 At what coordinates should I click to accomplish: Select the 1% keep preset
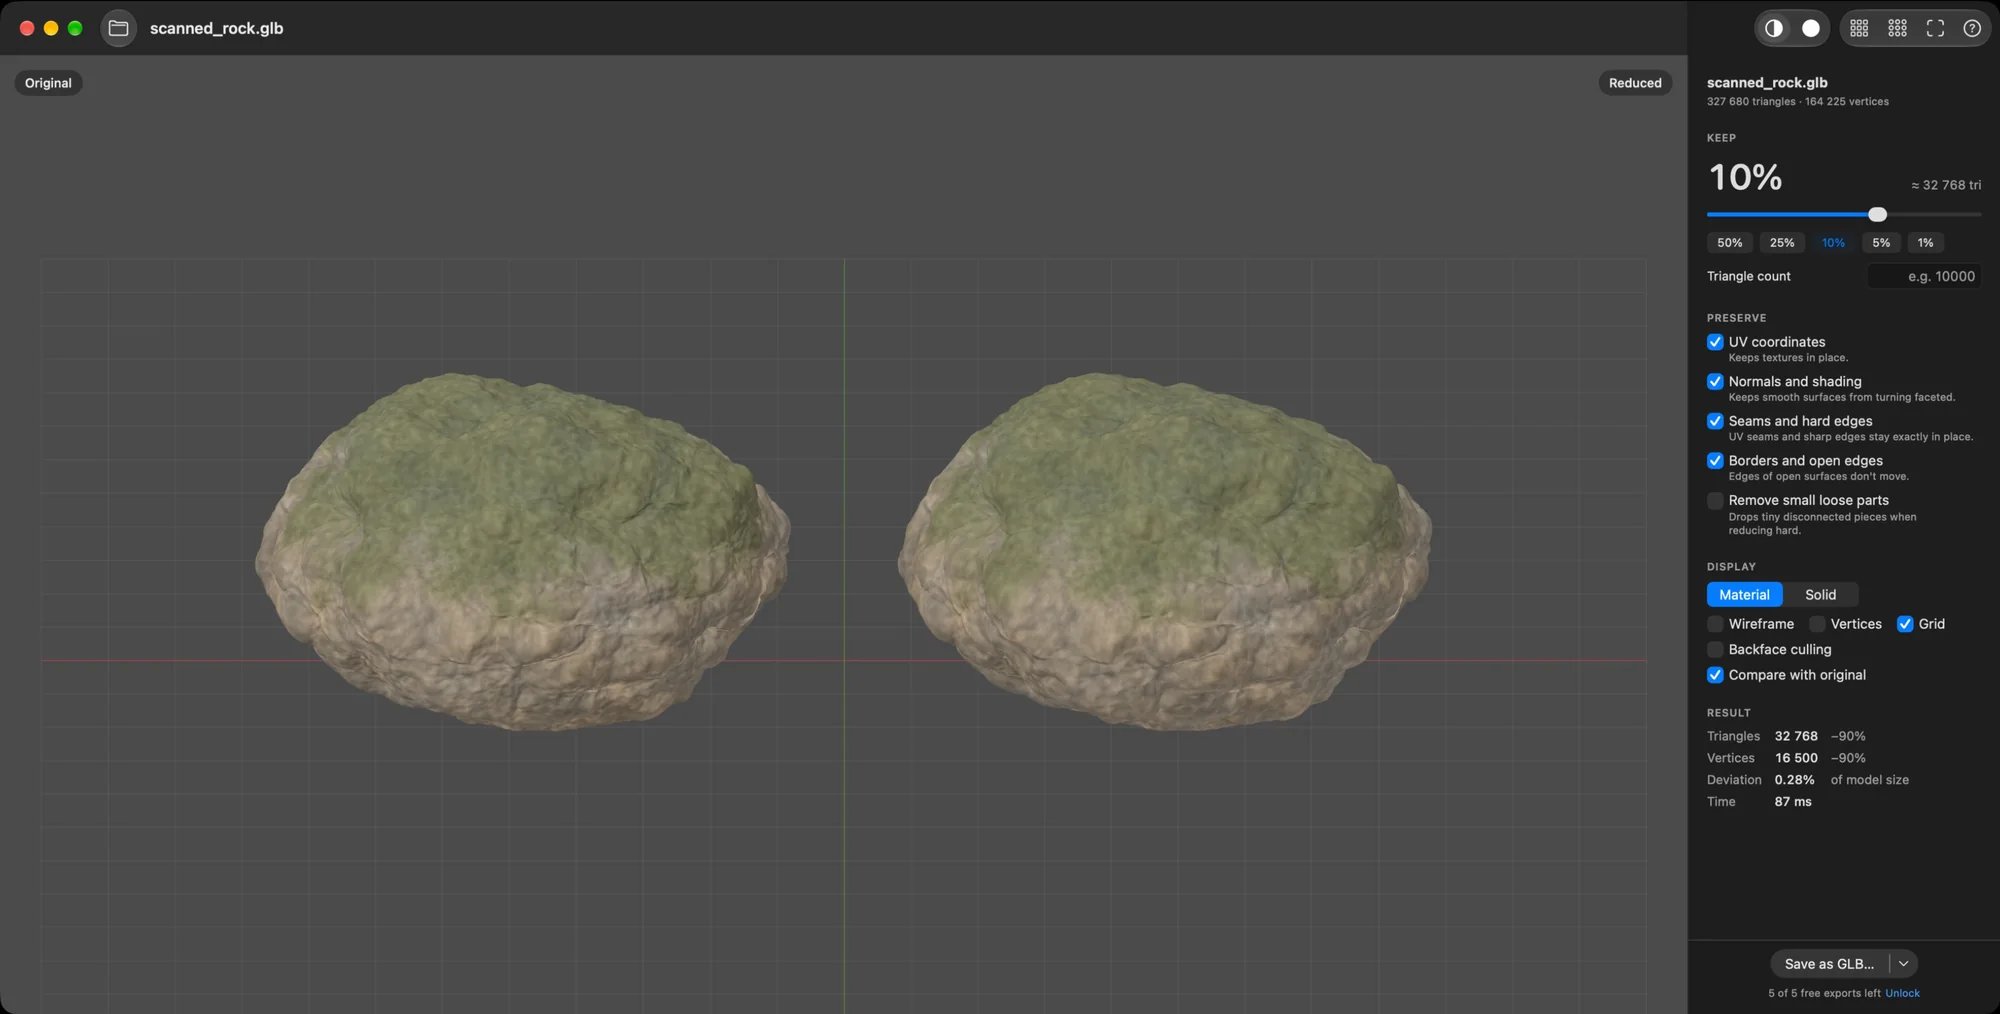(1925, 243)
